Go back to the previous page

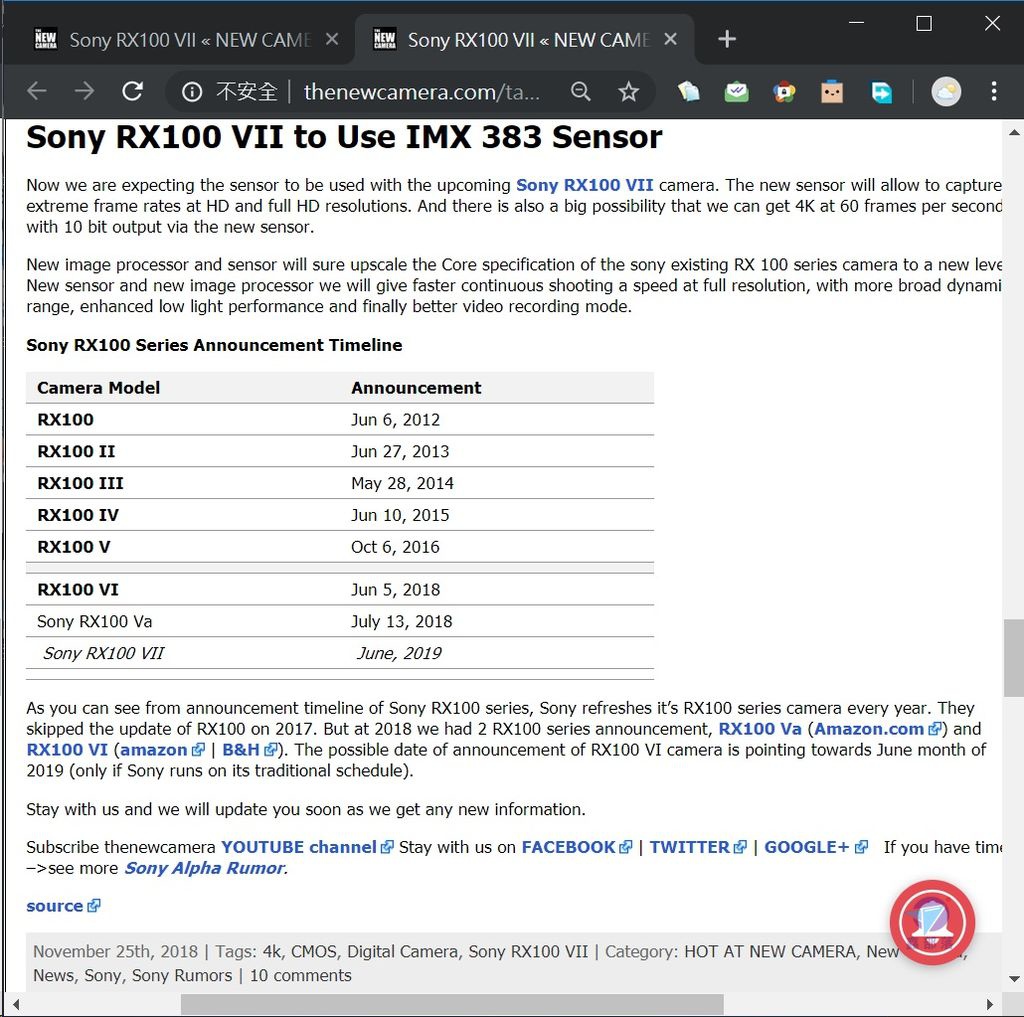[x=37, y=91]
